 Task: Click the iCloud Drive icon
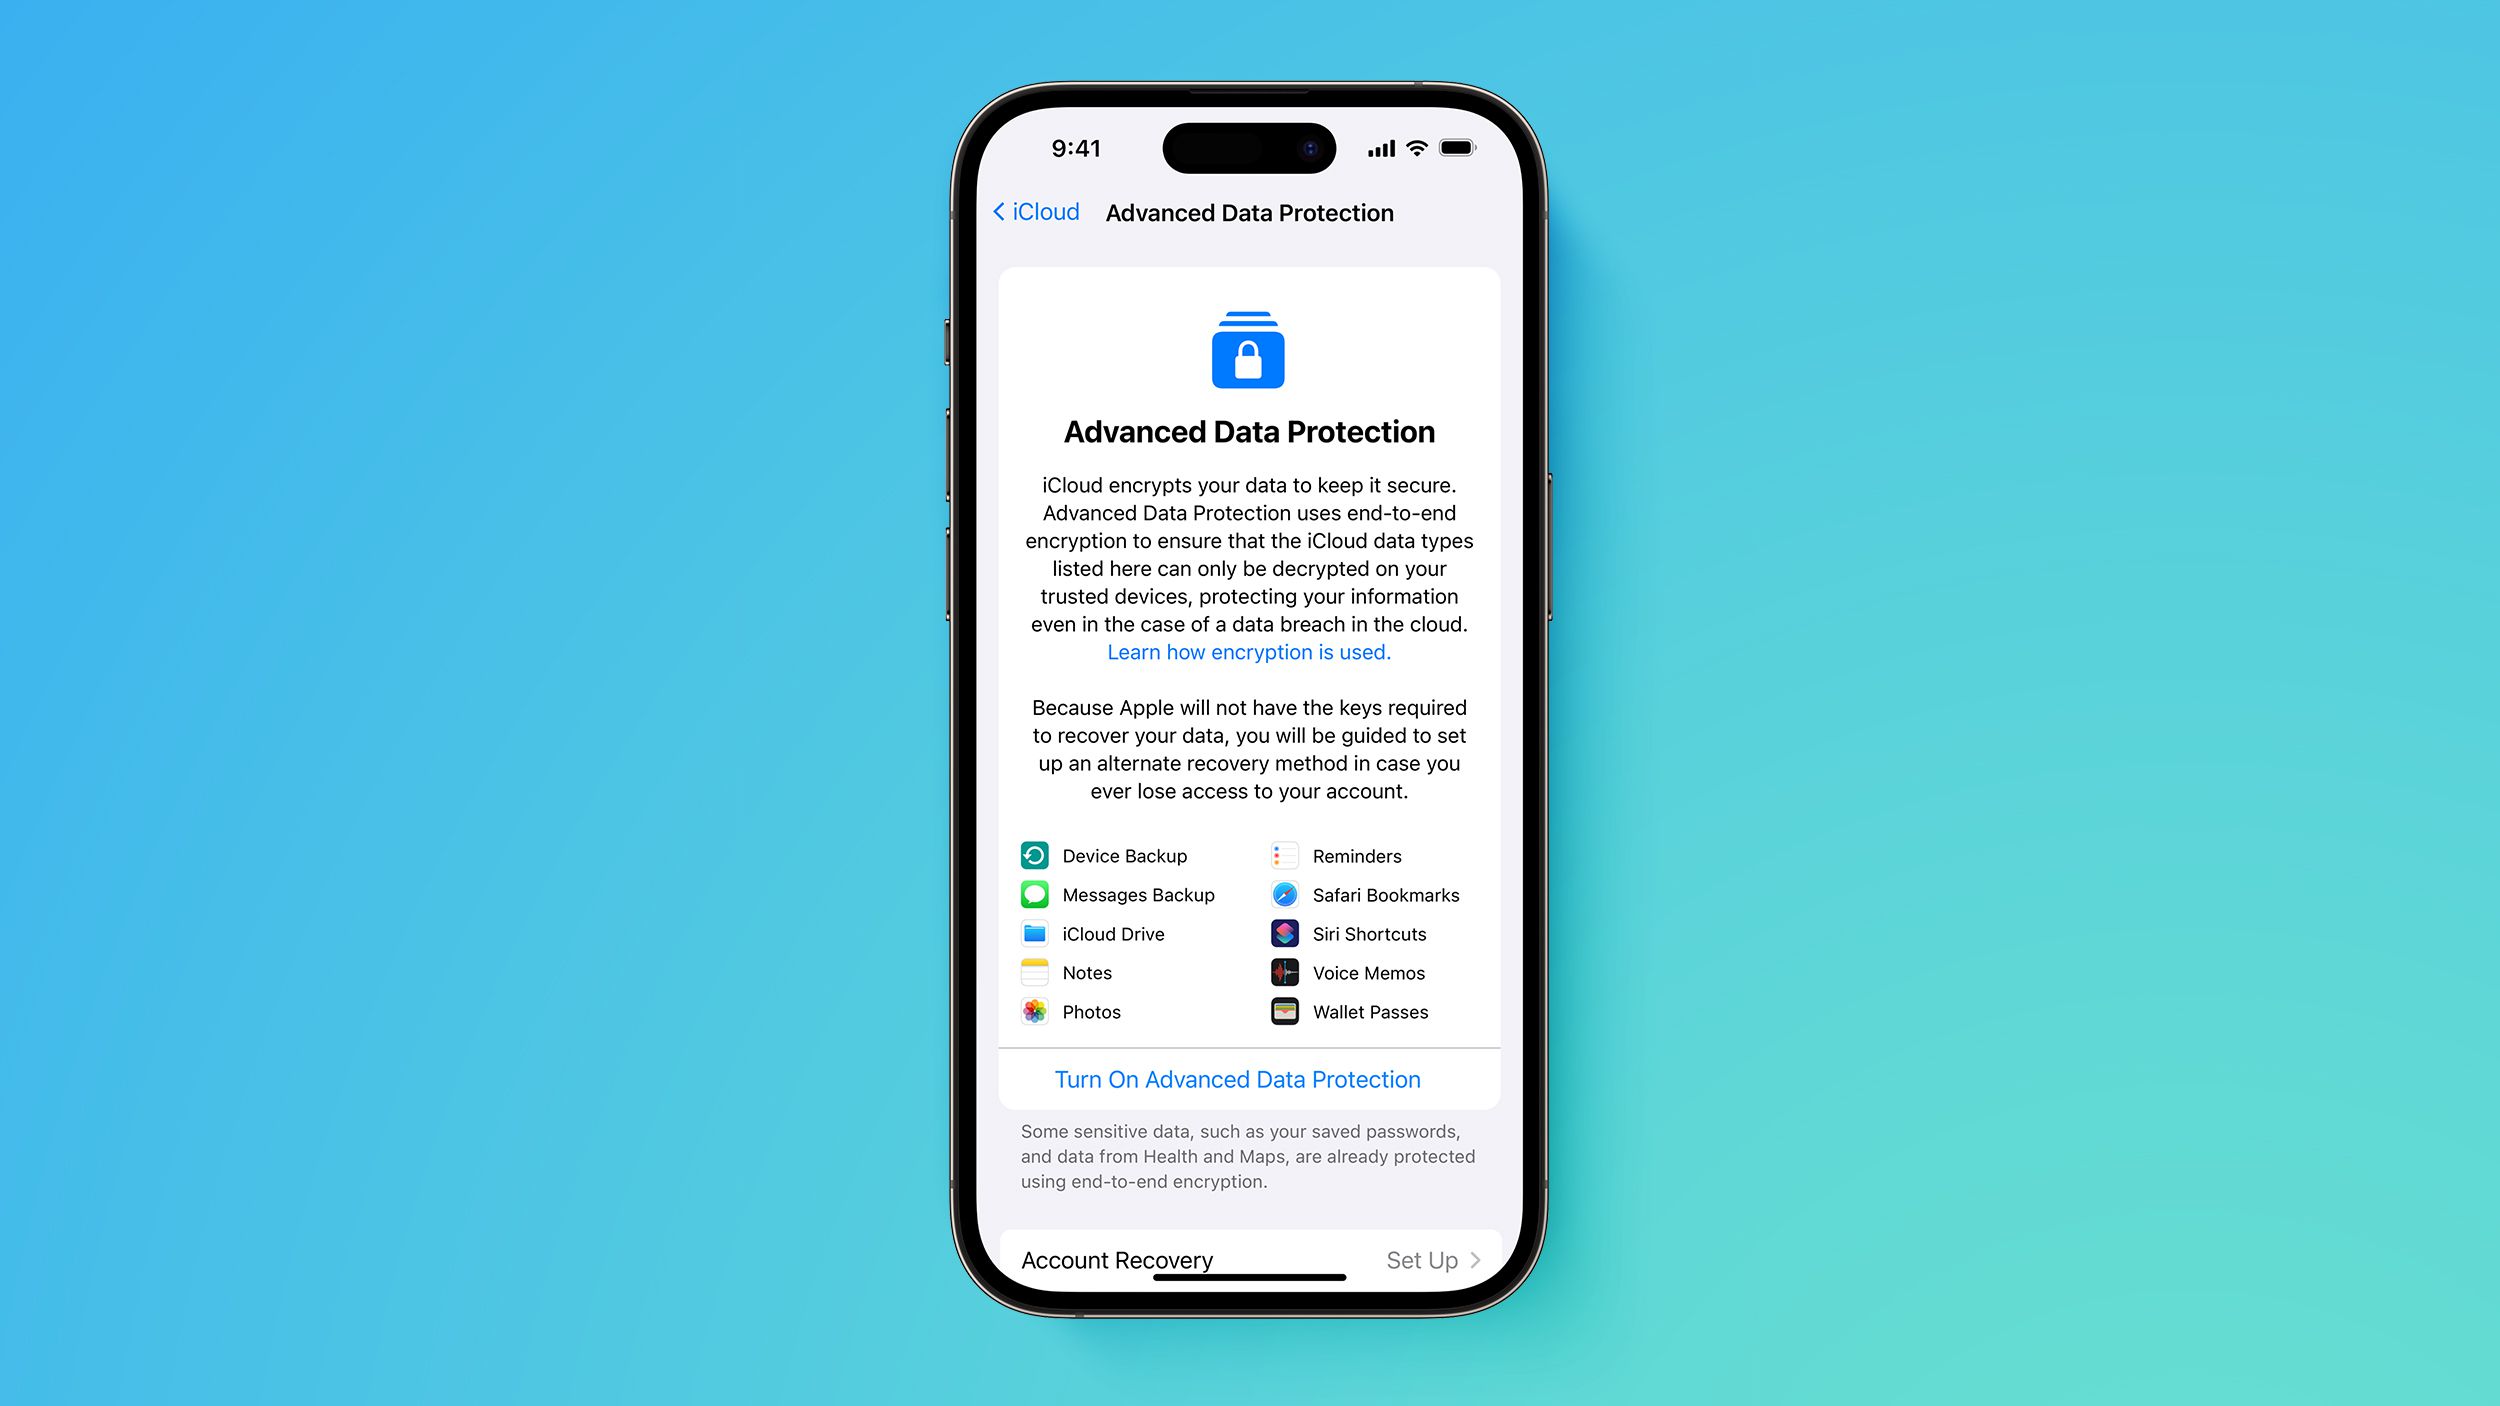[x=1034, y=932]
